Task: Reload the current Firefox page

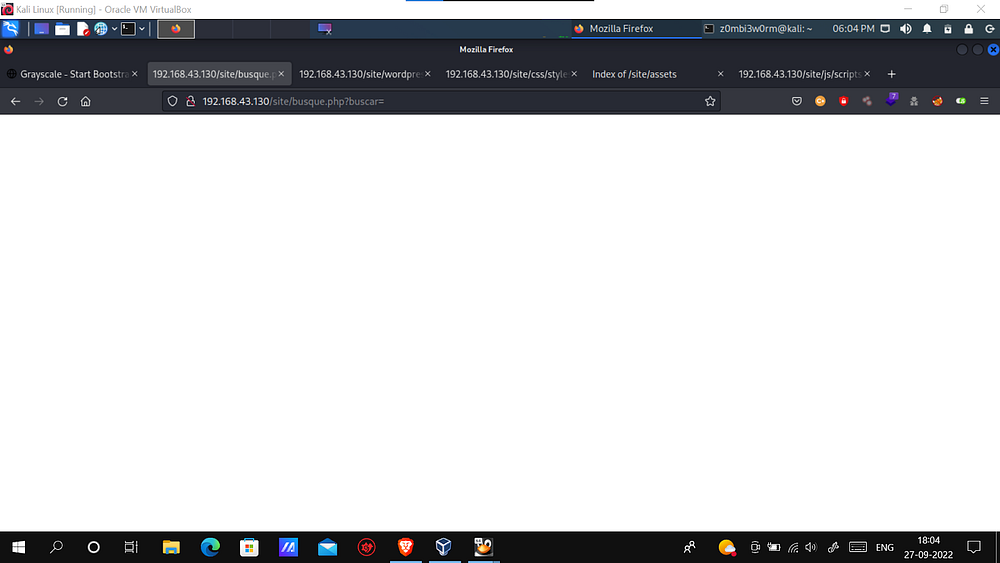Action: 62,101
